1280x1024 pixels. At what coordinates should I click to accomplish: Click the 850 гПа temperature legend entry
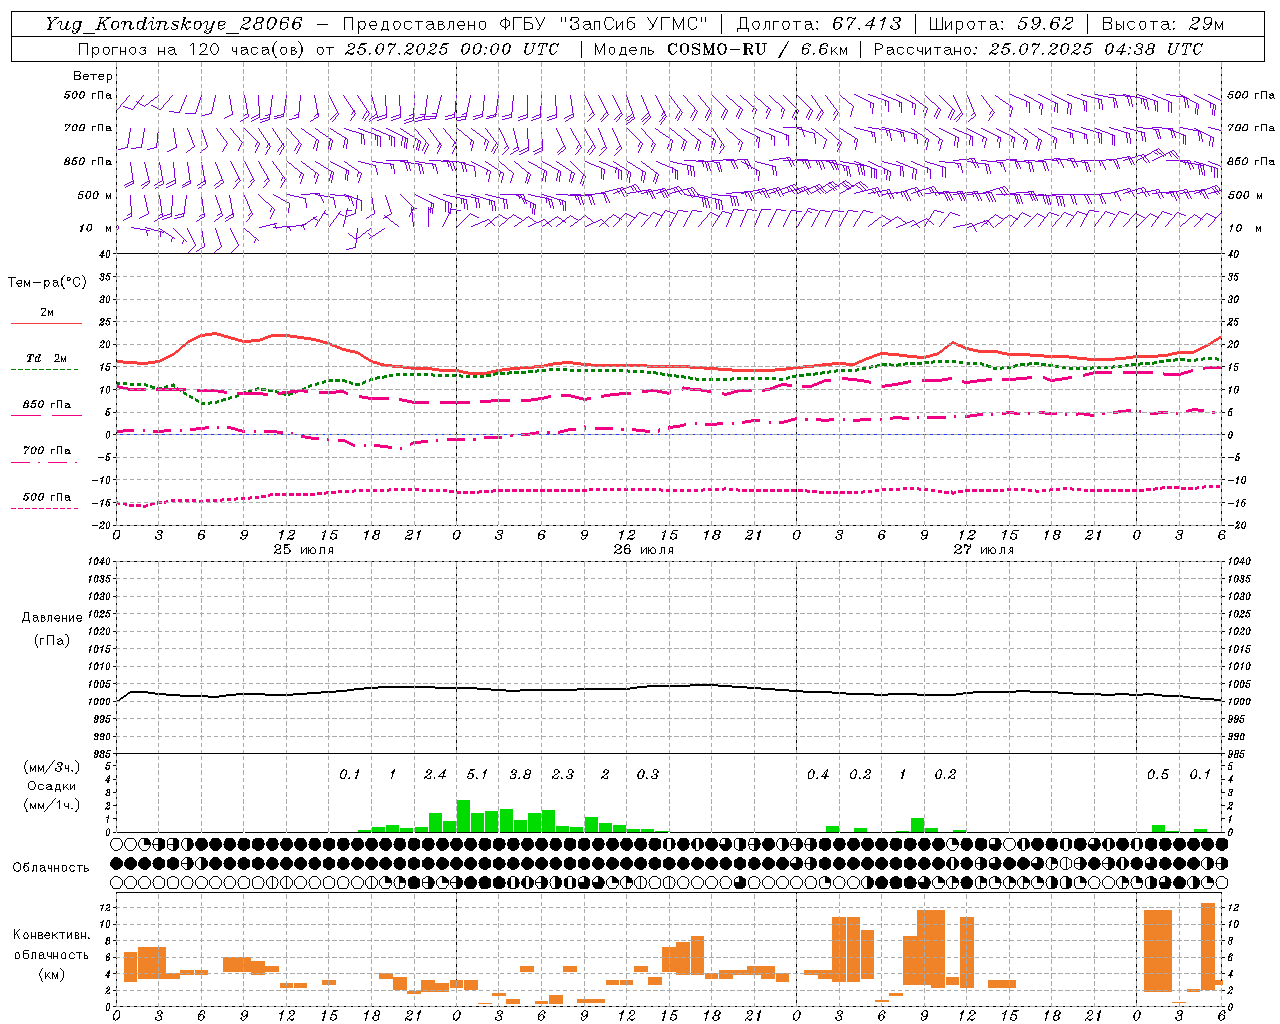pos(47,405)
